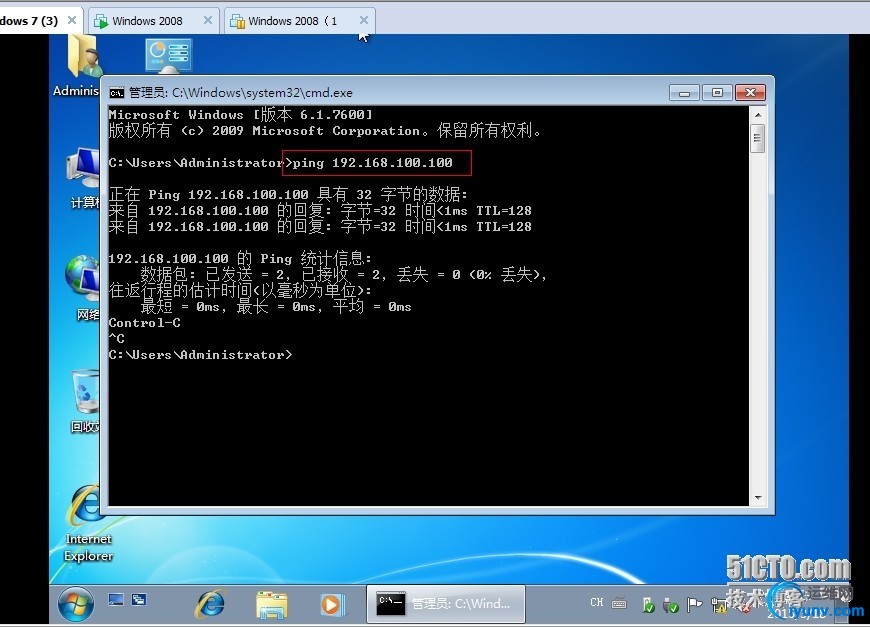This screenshot has height=627, width=870.
Task: Open Windows Explorer folder icon in taskbar
Action: (271, 604)
